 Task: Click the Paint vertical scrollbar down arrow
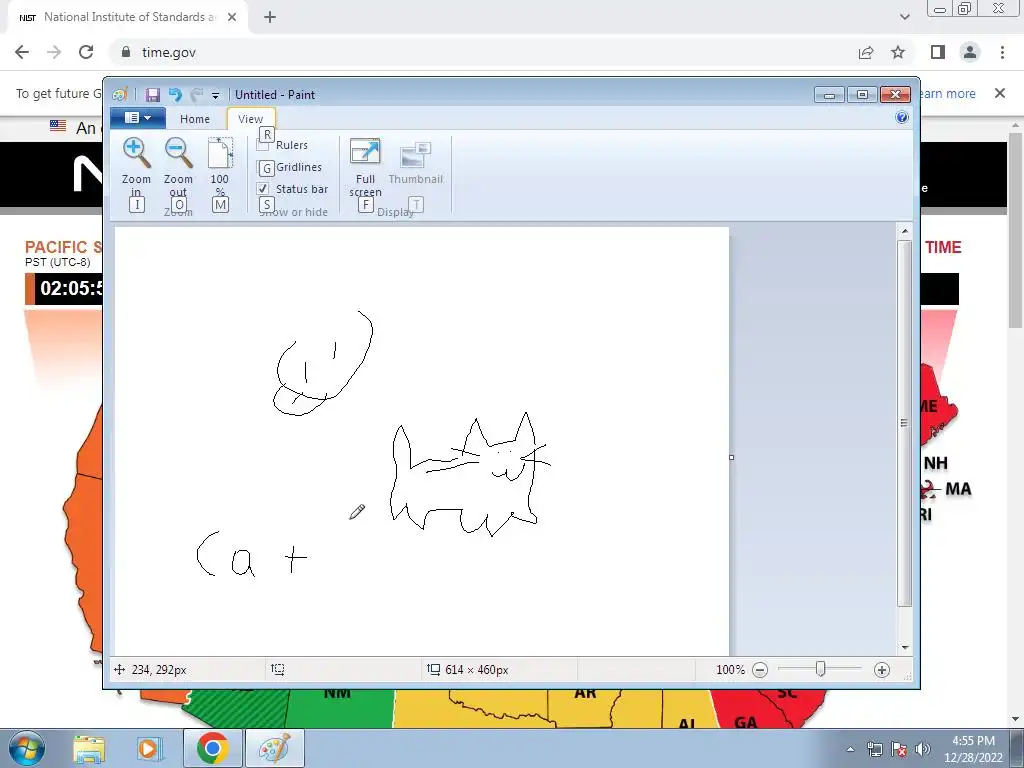tap(904, 647)
